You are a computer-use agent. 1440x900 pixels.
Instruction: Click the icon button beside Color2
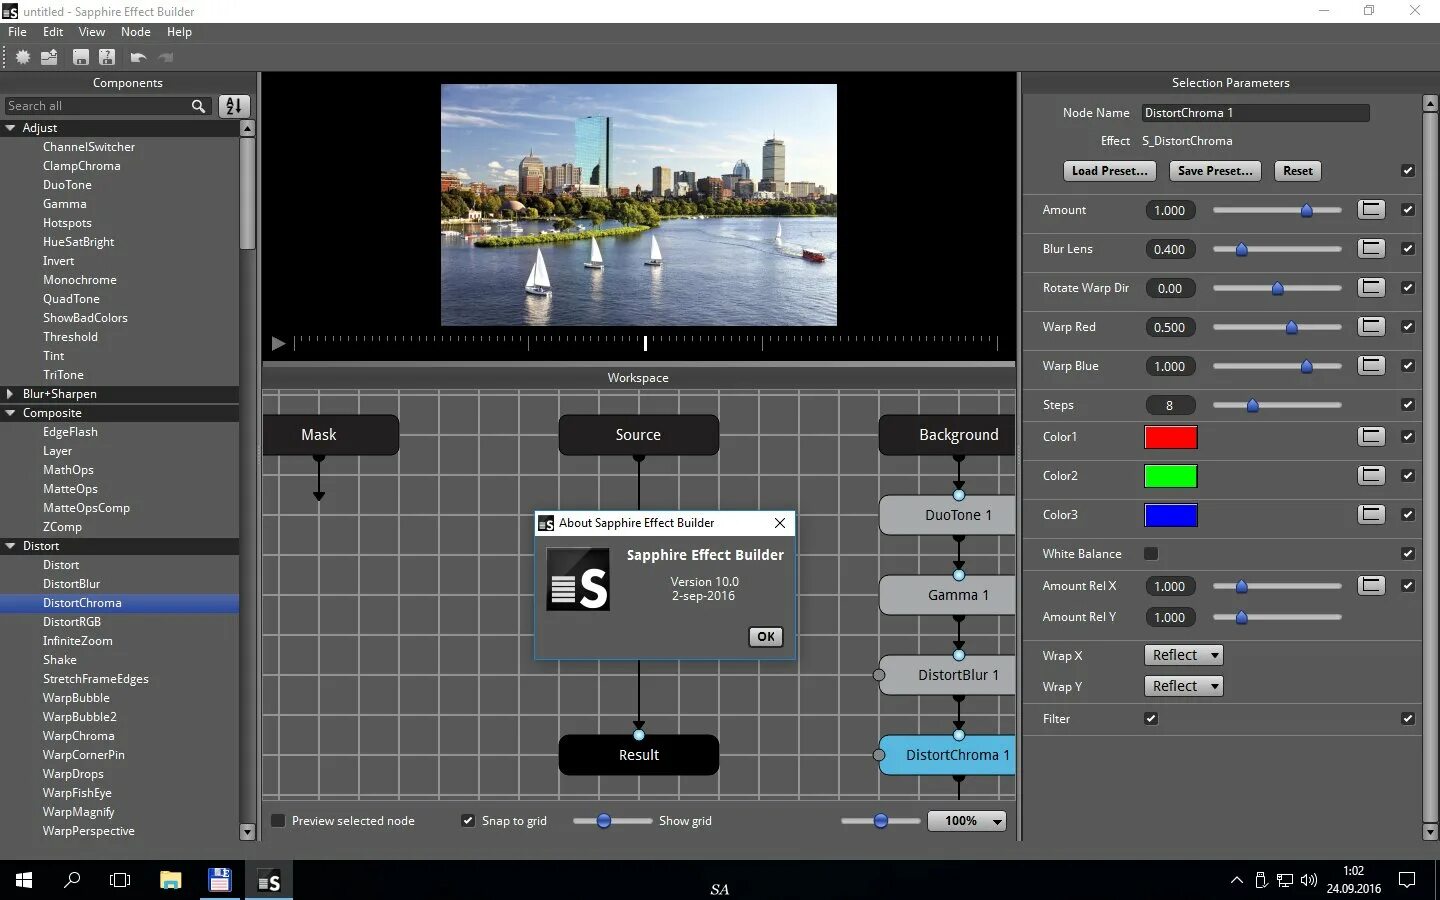tap(1371, 476)
